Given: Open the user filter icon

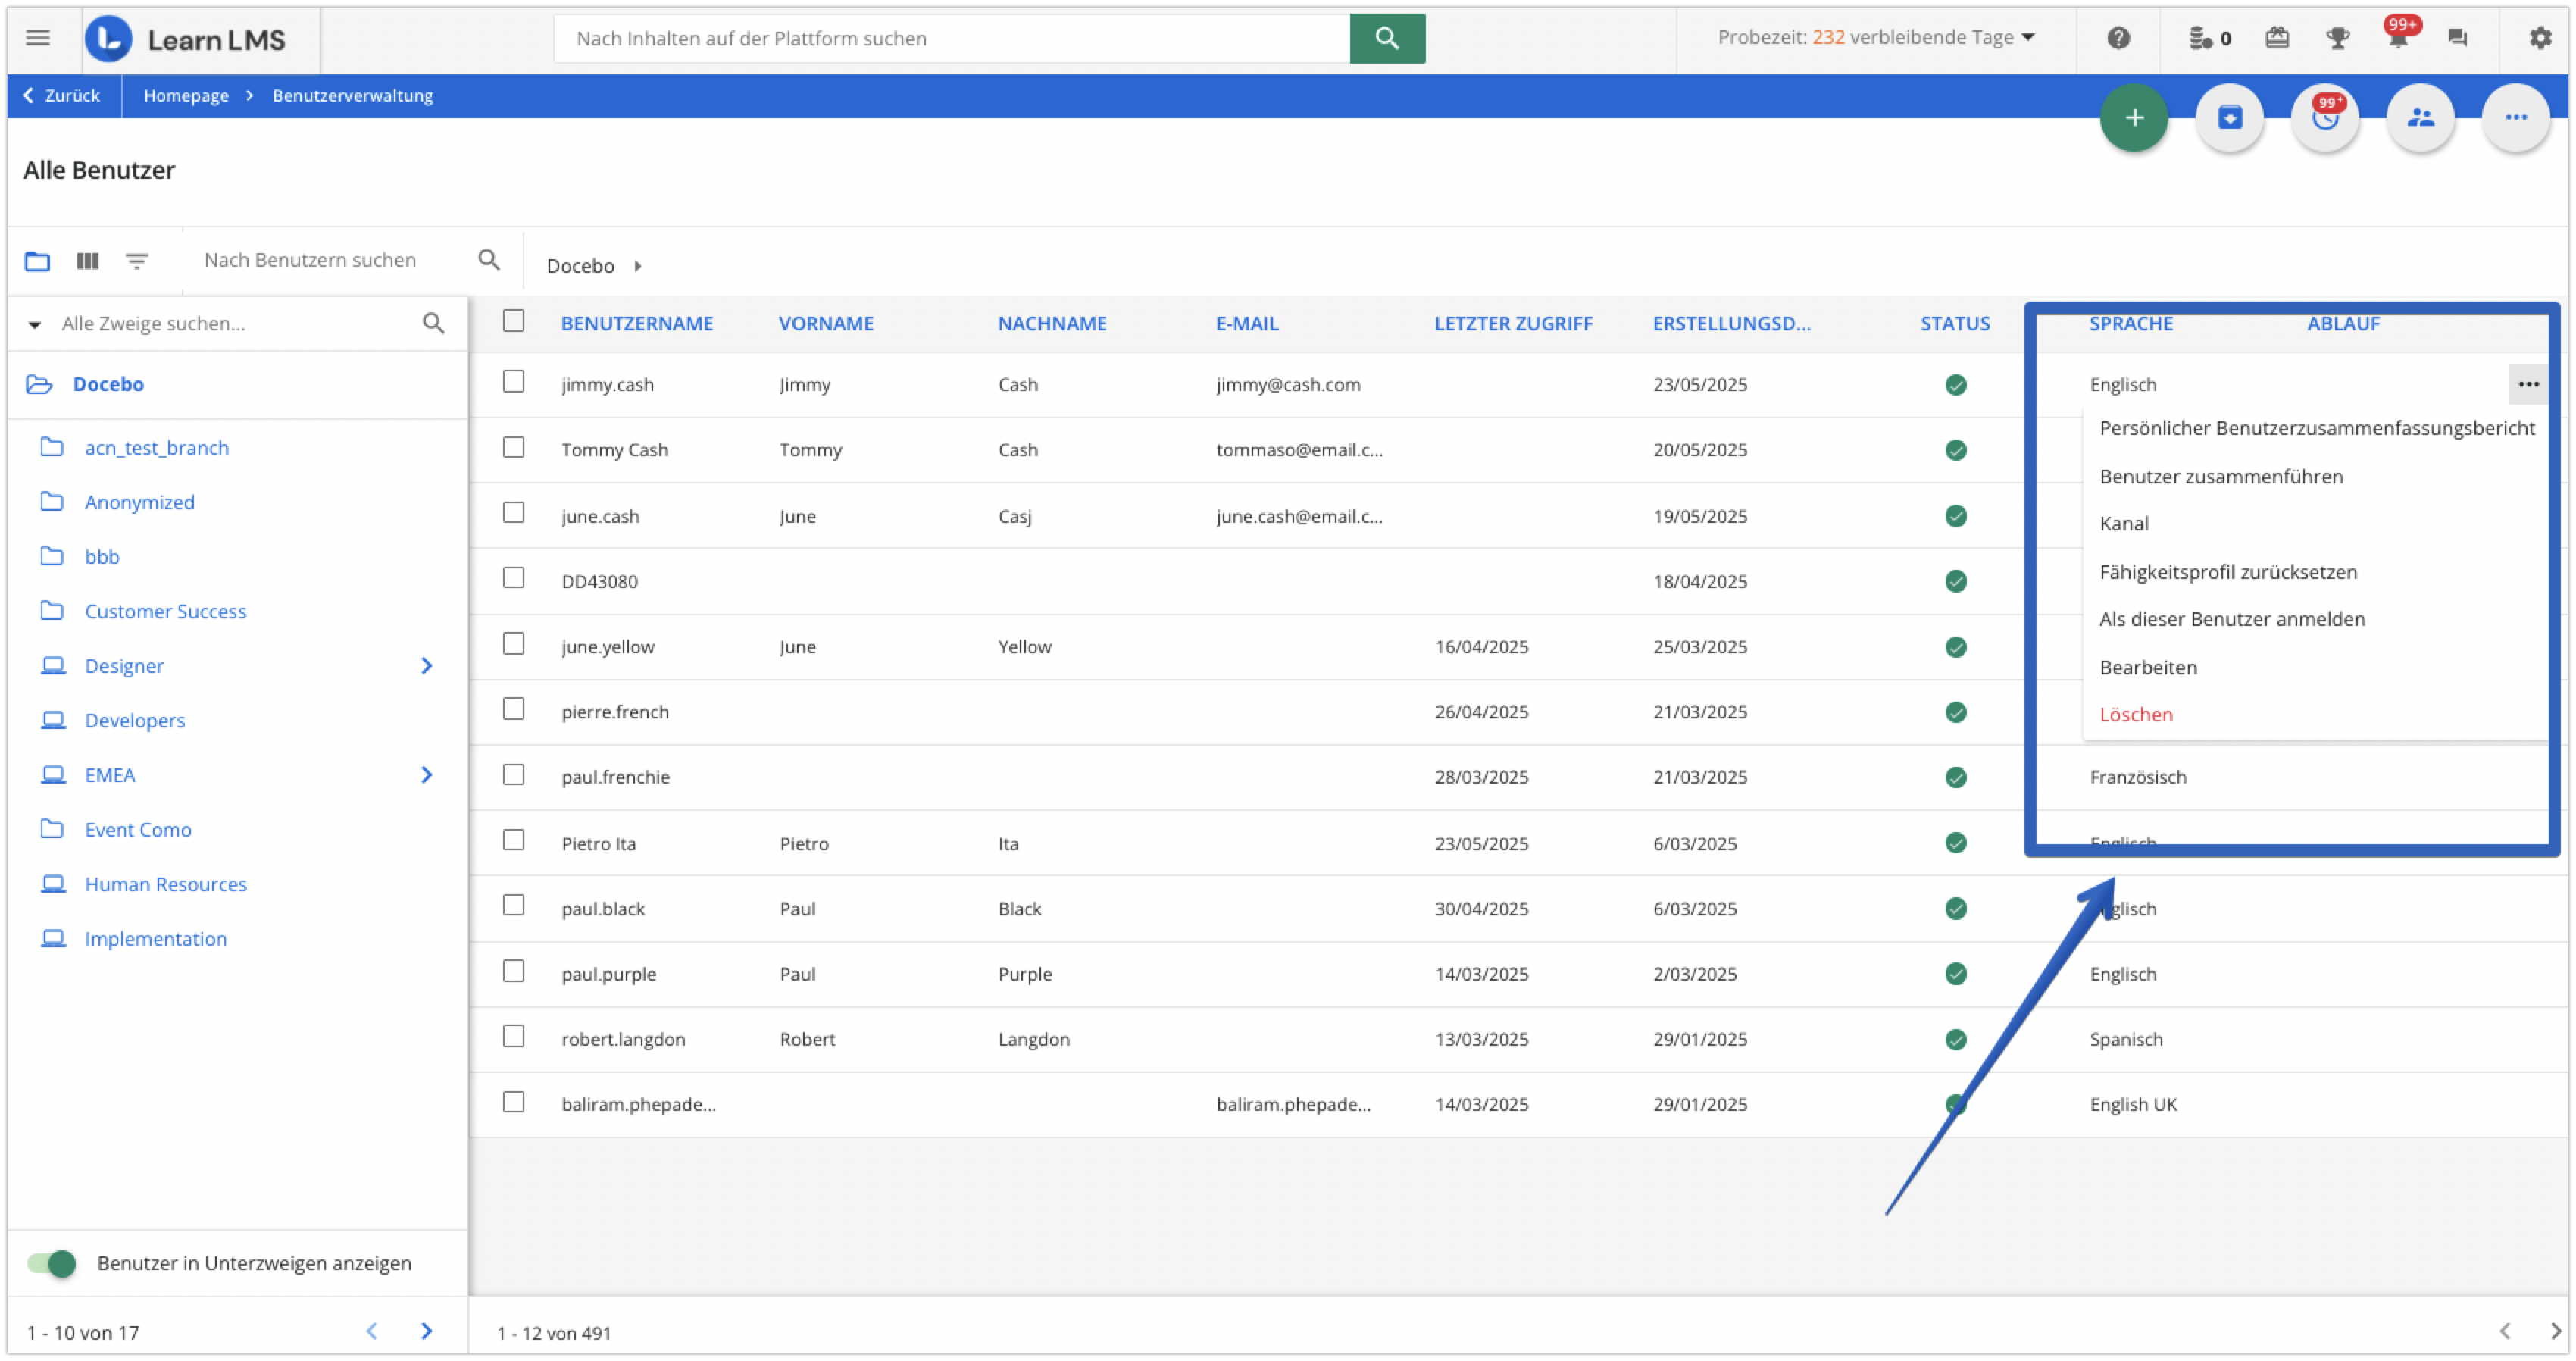Looking at the screenshot, I should [137, 261].
